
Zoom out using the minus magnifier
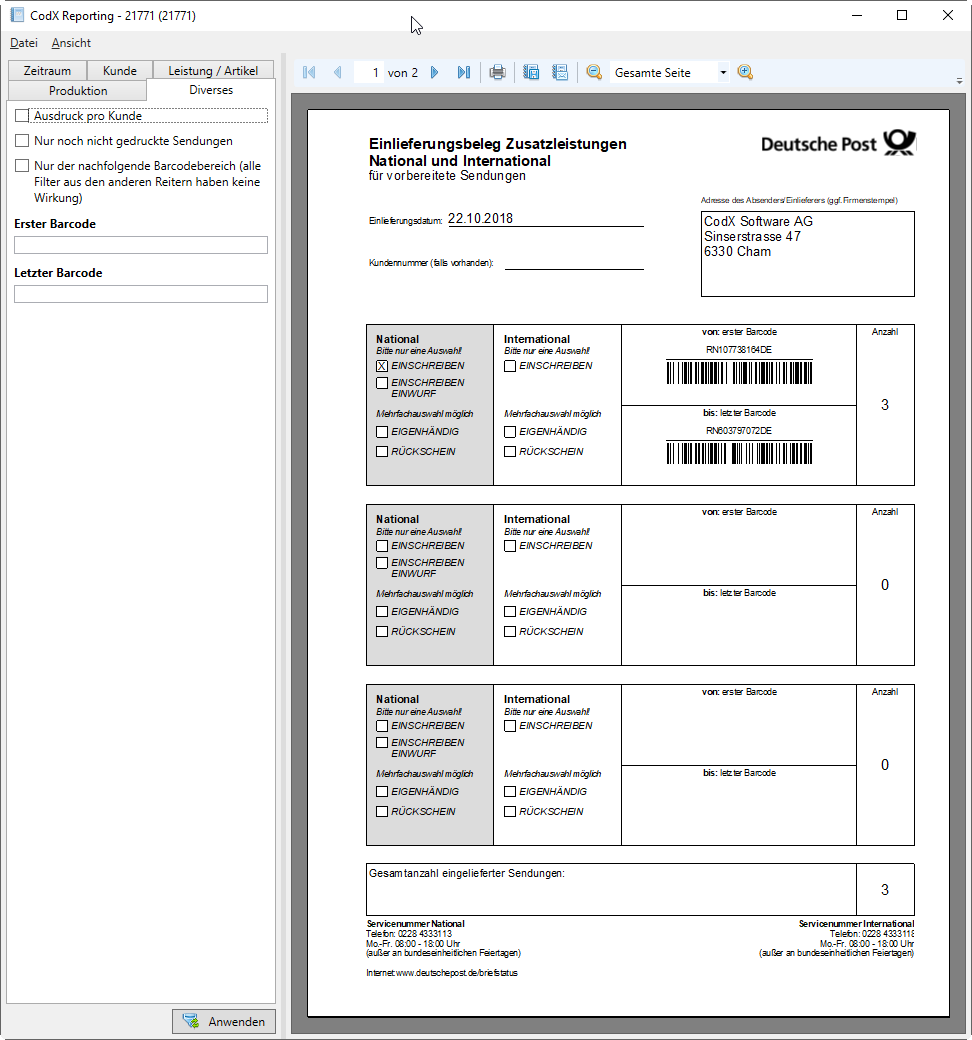[x=594, y=72]
